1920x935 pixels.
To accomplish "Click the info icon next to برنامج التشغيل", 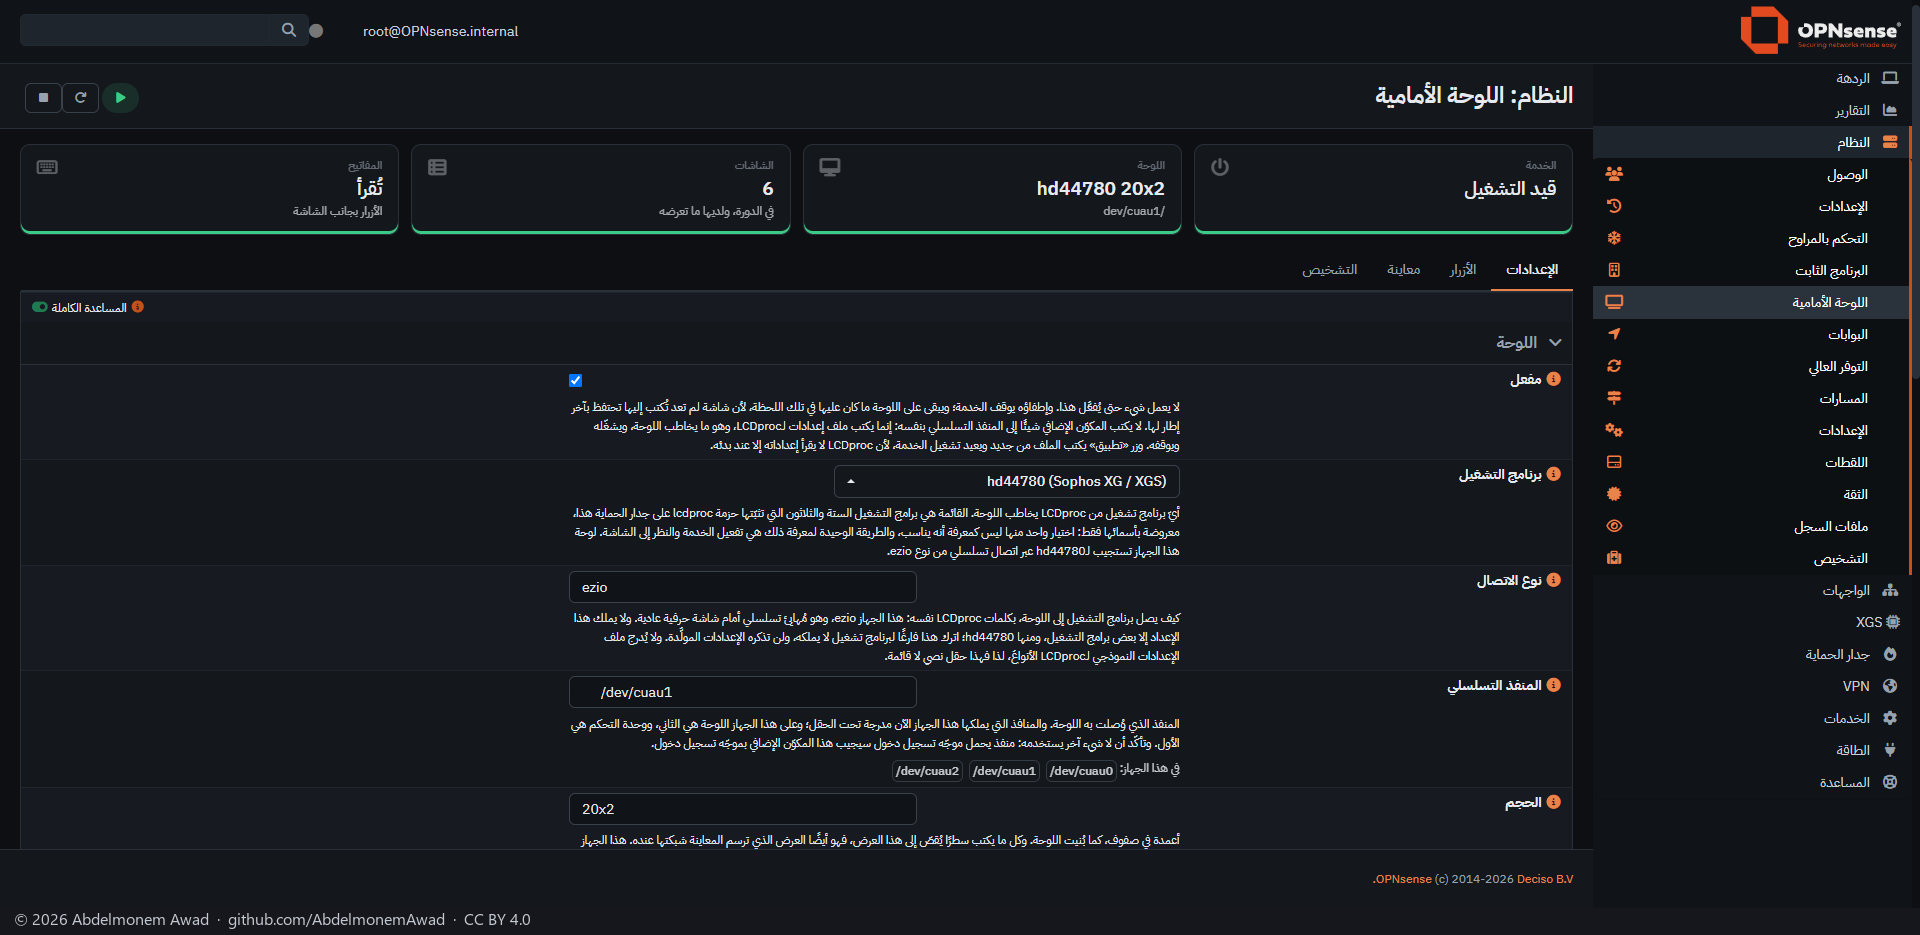I will (1553, 474).
